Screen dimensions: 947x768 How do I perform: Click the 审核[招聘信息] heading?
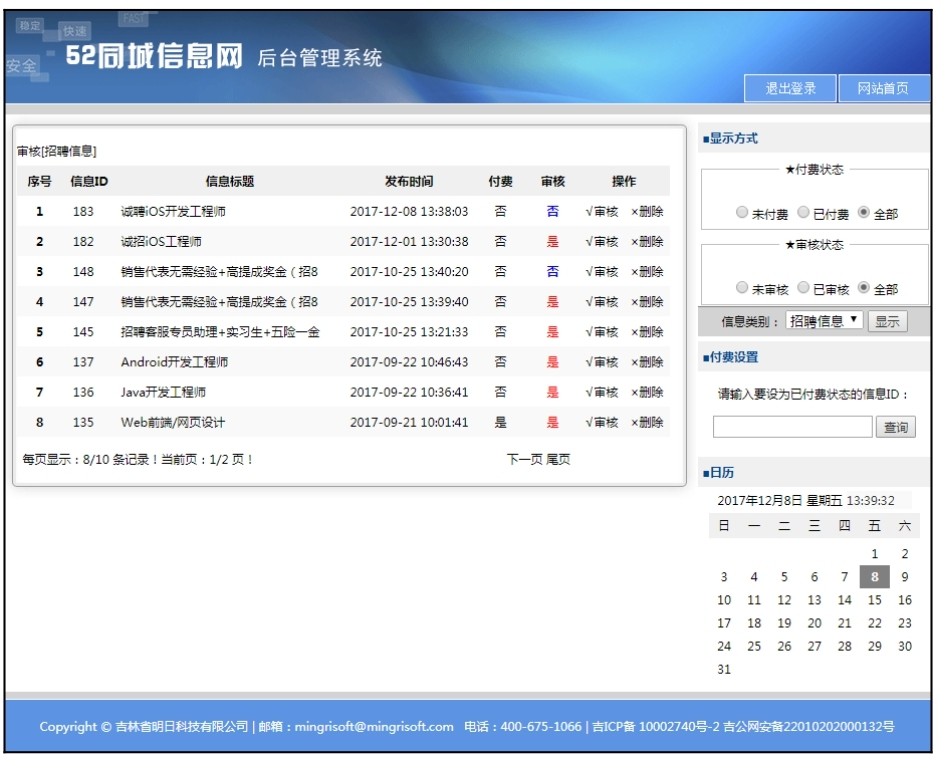click(x=57, y=151)
